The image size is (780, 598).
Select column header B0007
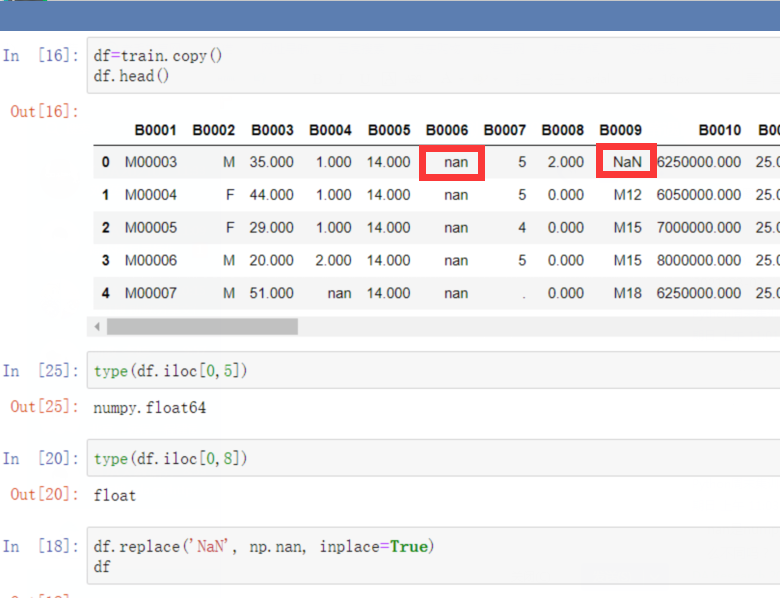pos(505,130)
